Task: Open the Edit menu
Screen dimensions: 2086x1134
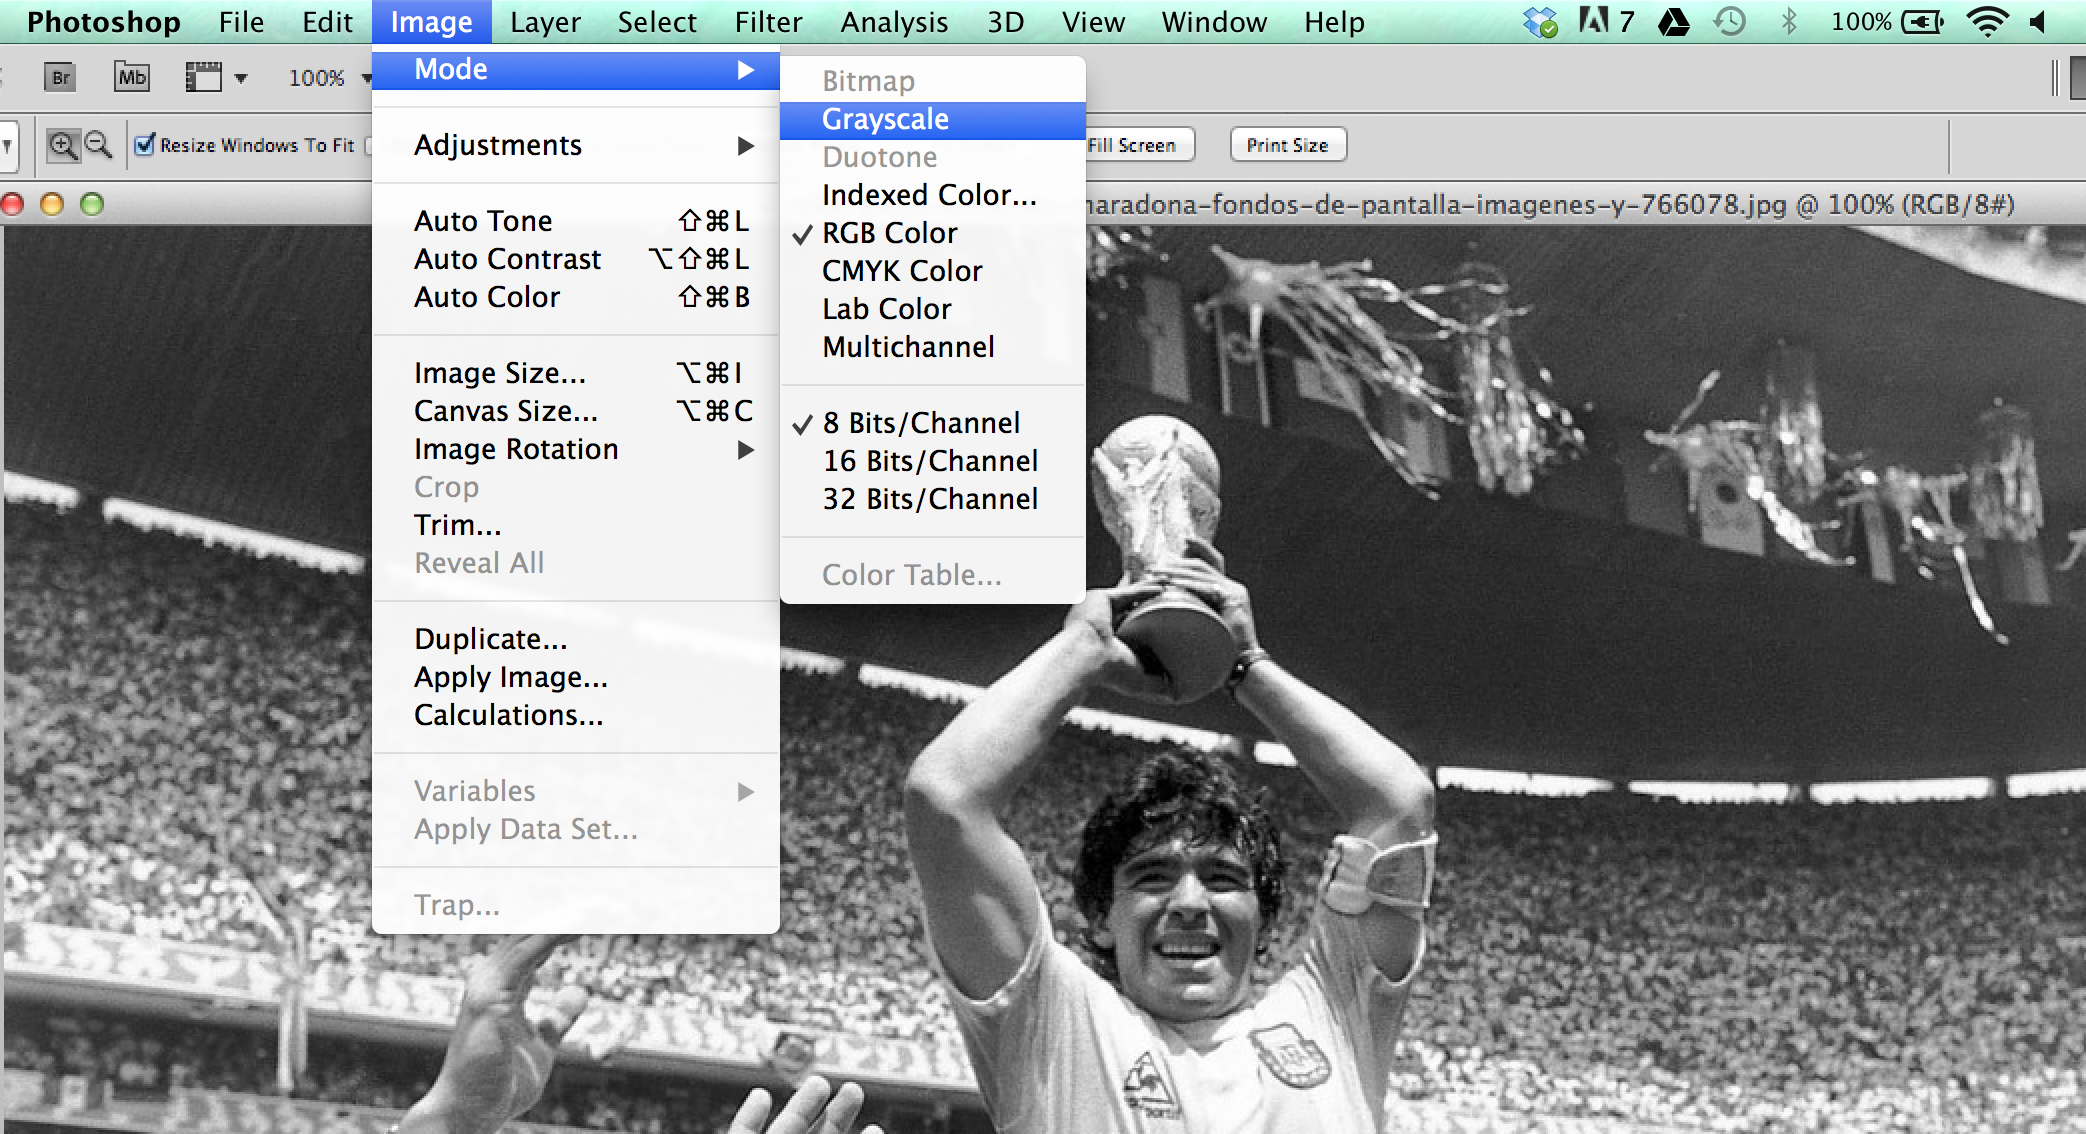Action: point(328,22)
